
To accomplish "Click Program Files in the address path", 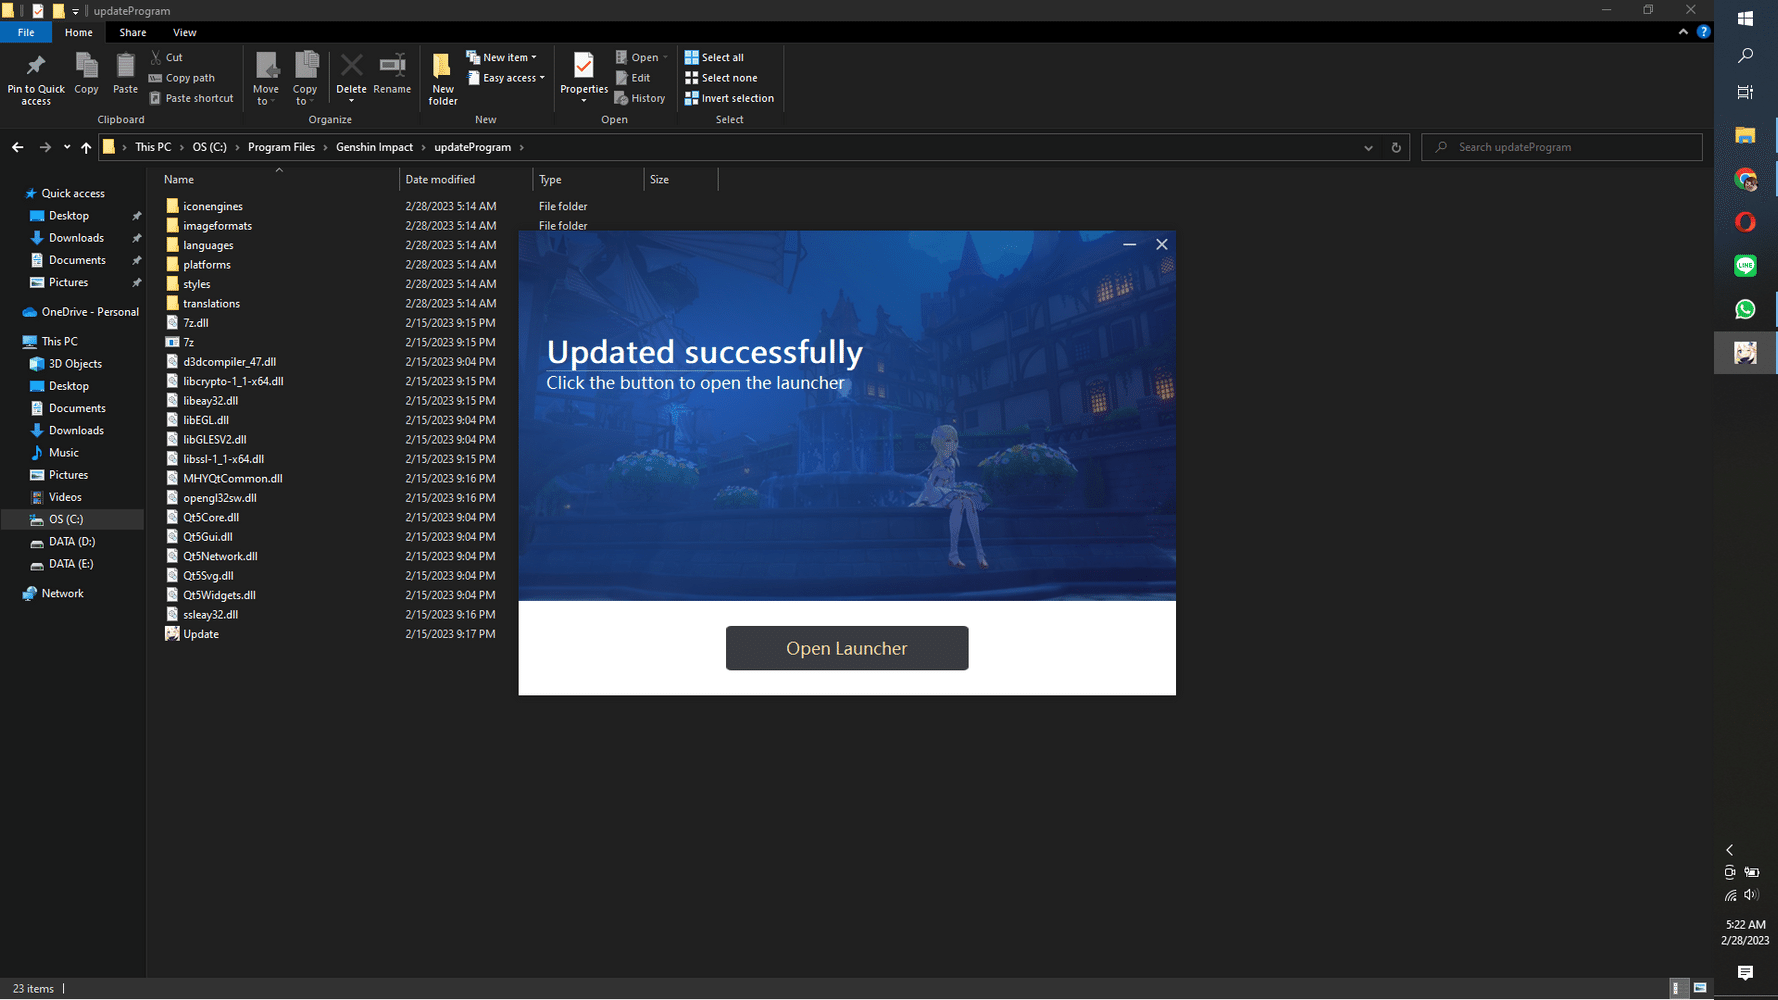I will [281, 147].
